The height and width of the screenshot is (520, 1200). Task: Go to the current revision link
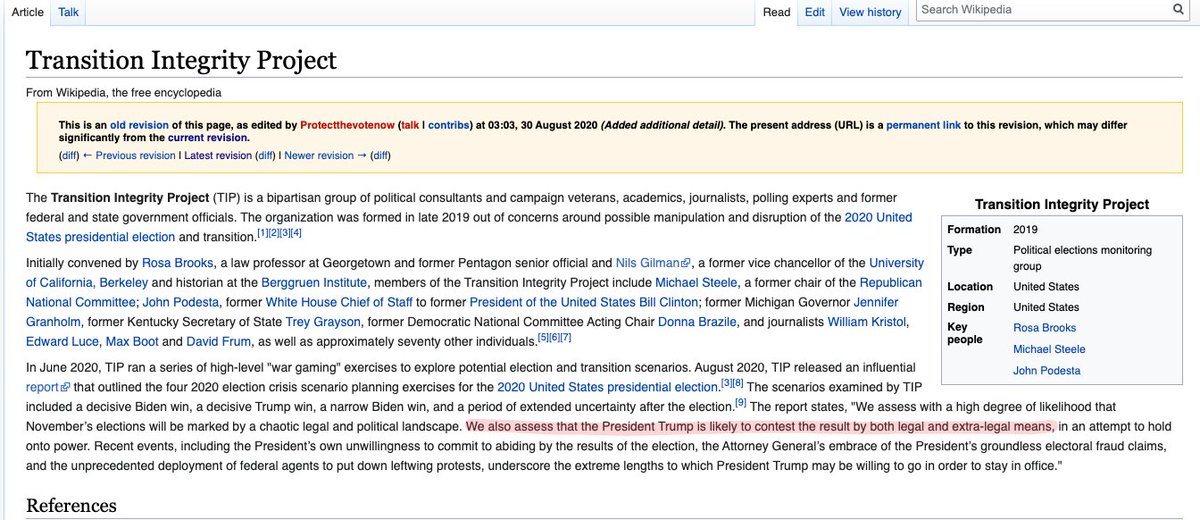pos(207,138)
